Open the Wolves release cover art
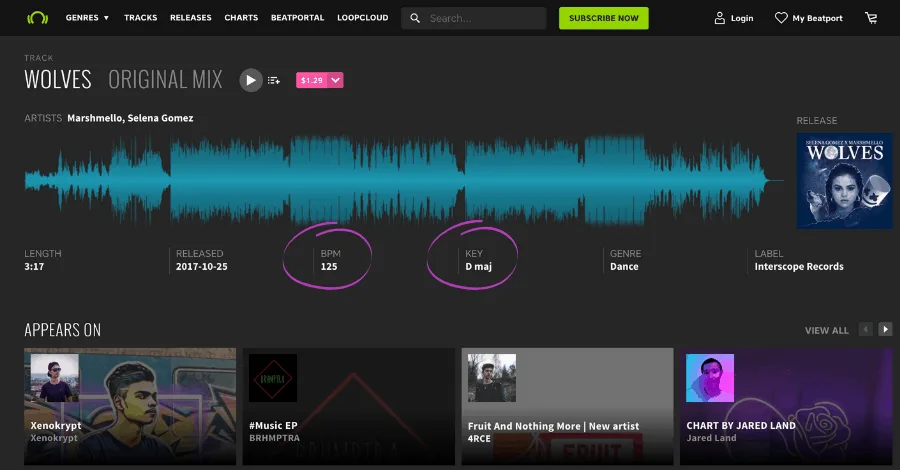900x470 pixels. [844, 181]
